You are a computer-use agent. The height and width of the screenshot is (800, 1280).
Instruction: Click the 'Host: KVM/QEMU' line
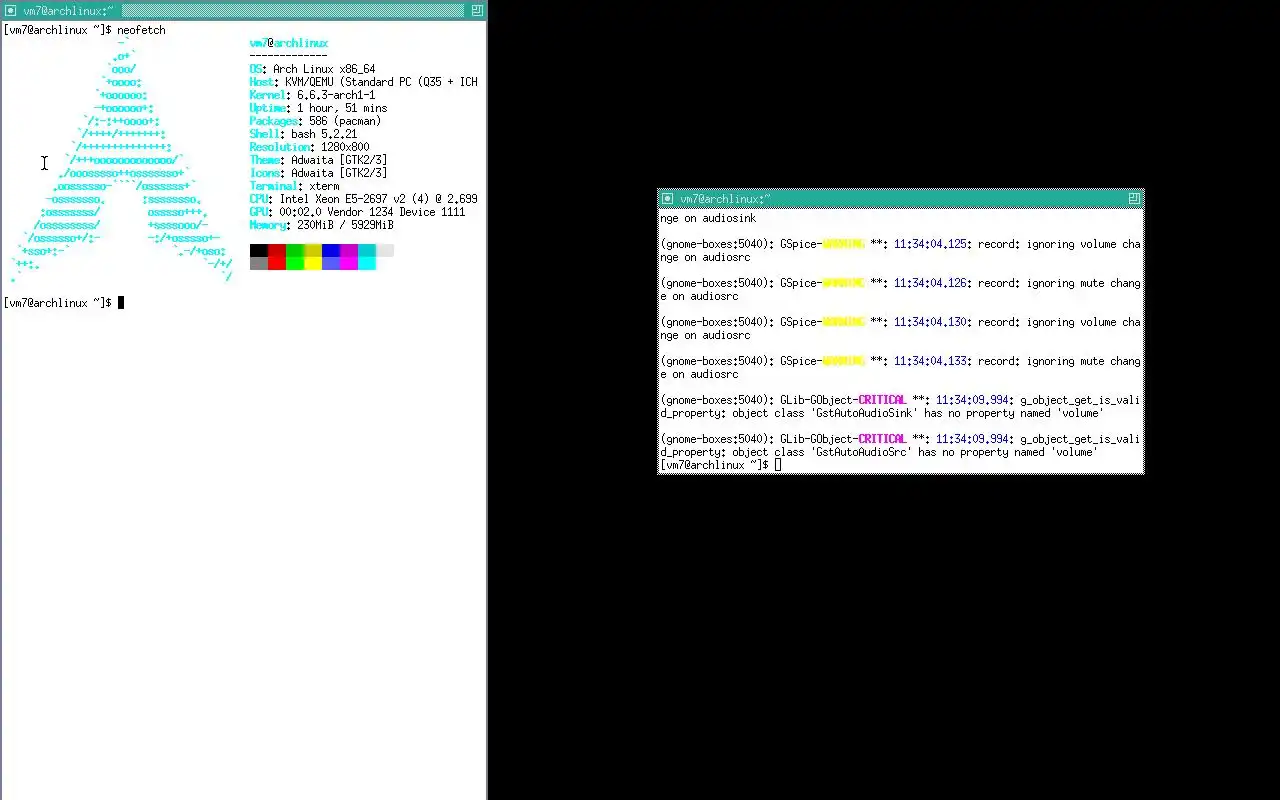point(363,82)
